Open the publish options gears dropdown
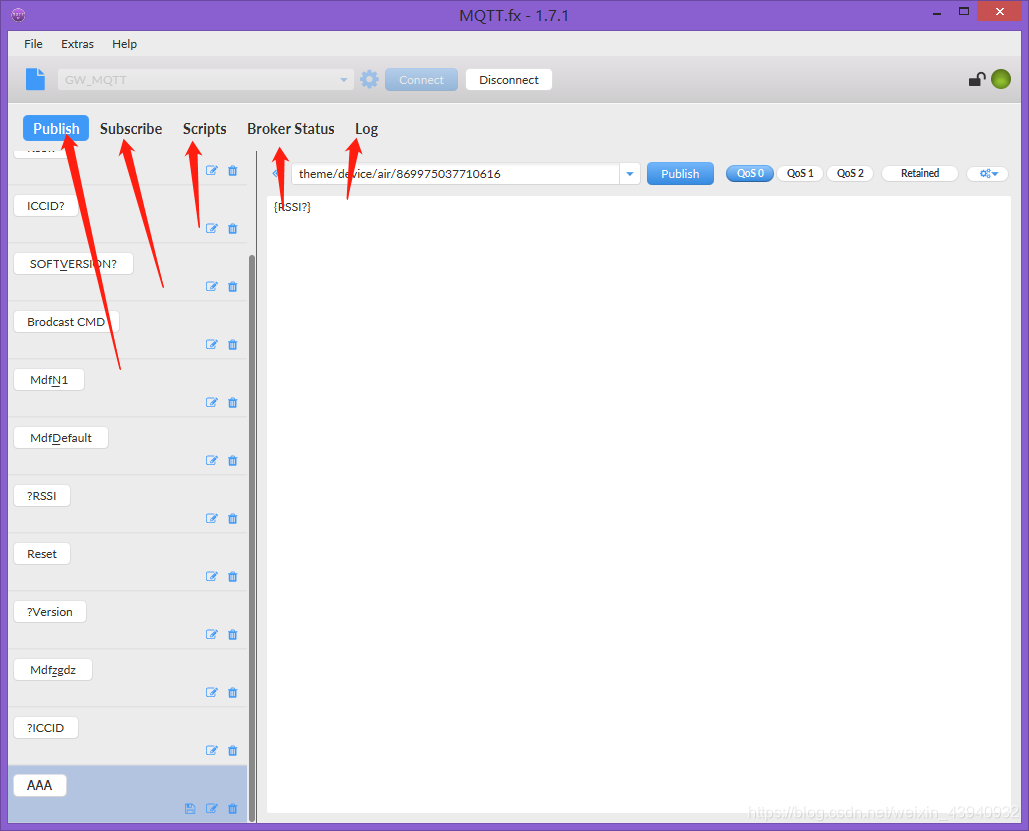 (x=988, y=173)
